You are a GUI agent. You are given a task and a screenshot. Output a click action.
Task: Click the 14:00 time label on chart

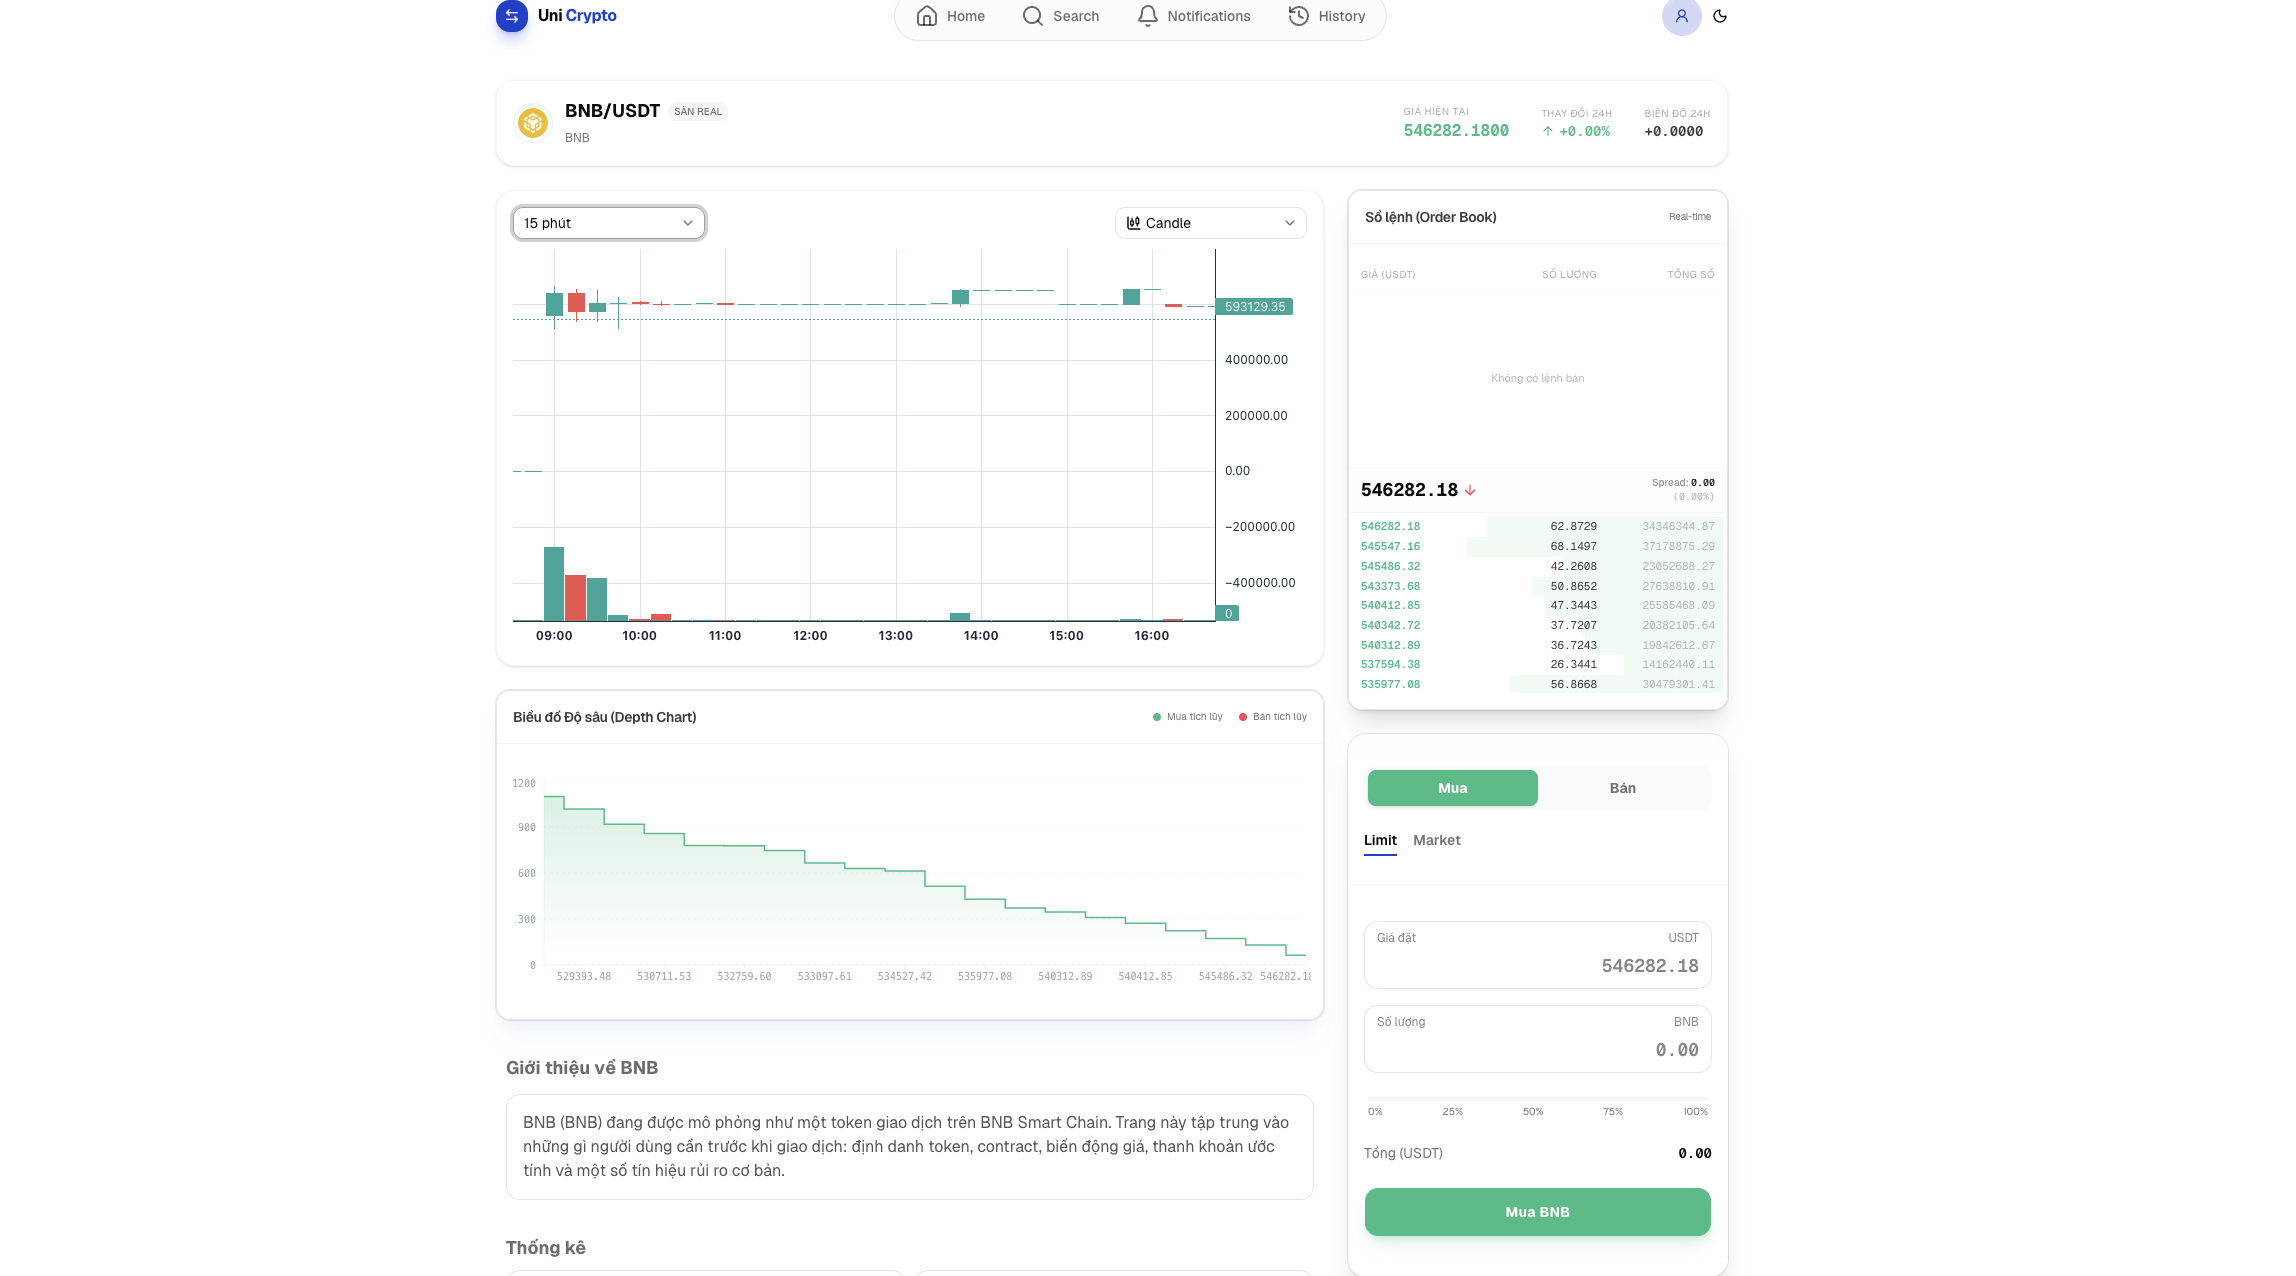tap(980, 636)
